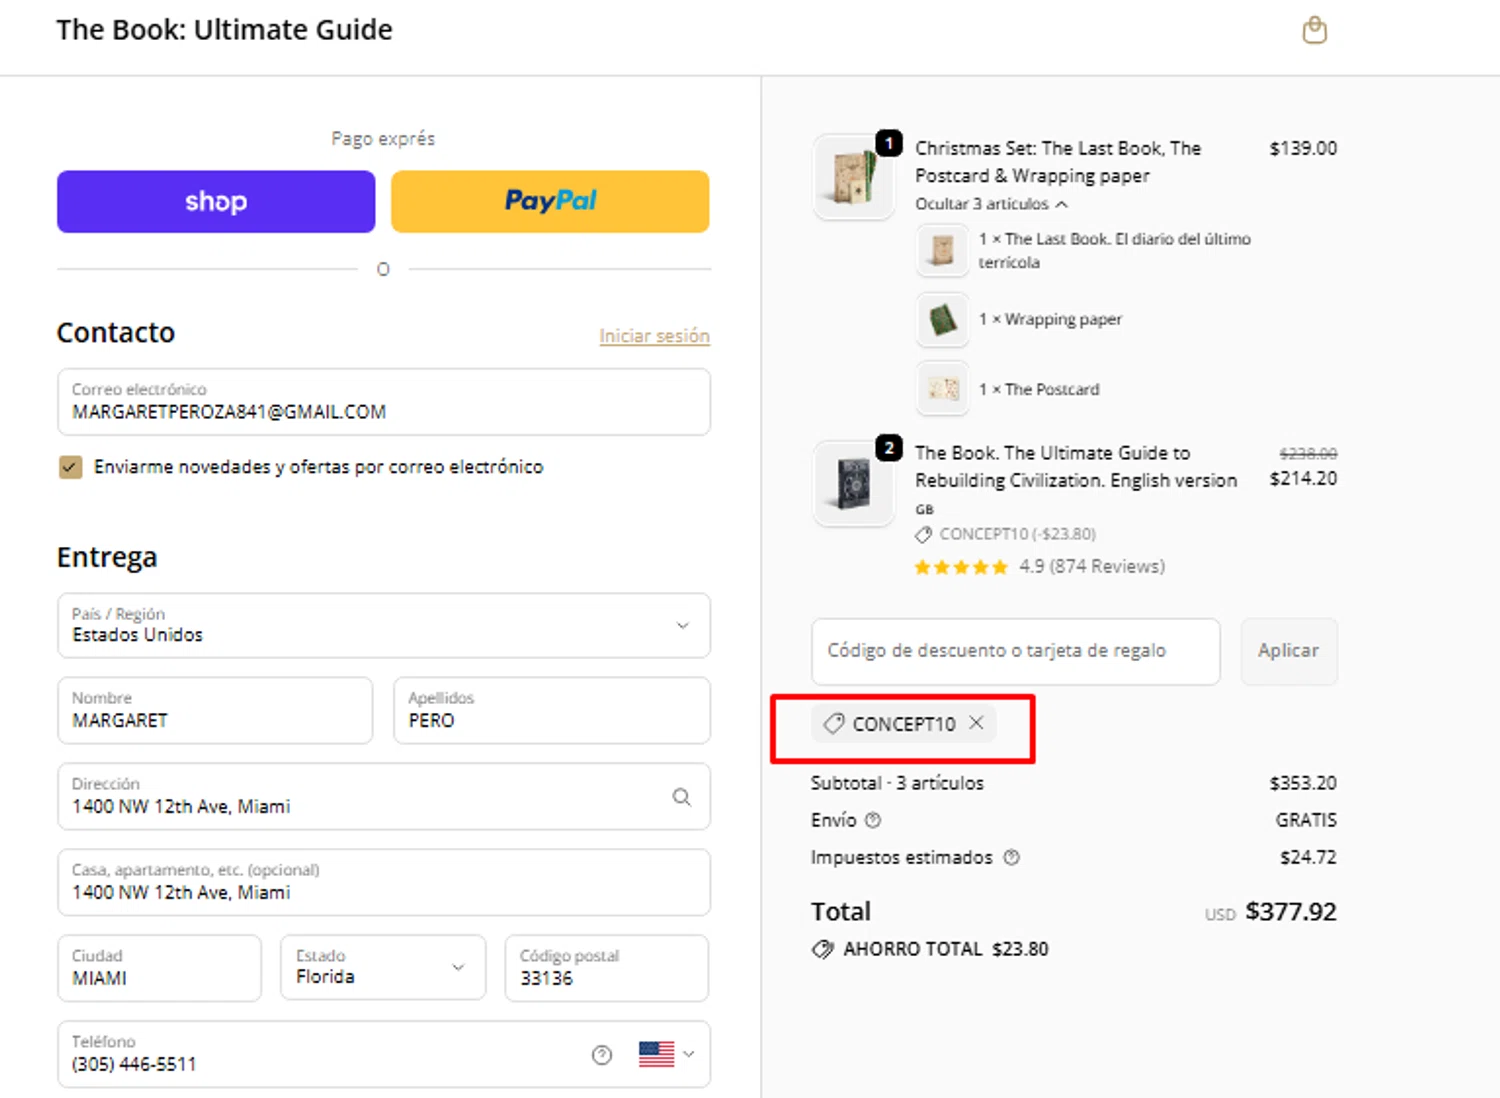
Task: Click the shipping info help icon
Action: coord(873,820)
